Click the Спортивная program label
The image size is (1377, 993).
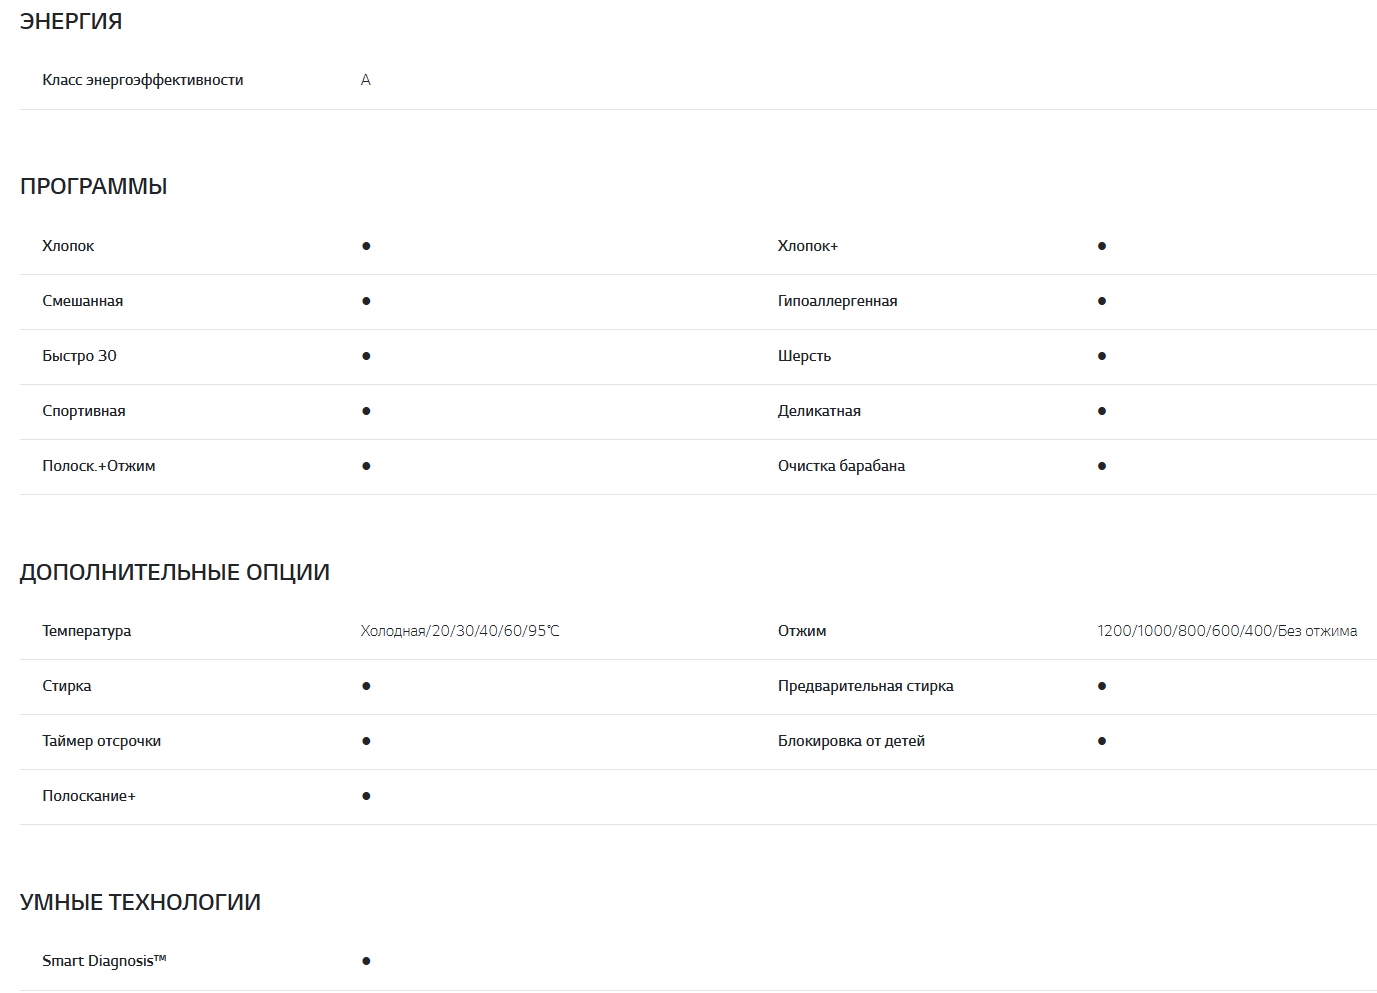coord(84,411)
